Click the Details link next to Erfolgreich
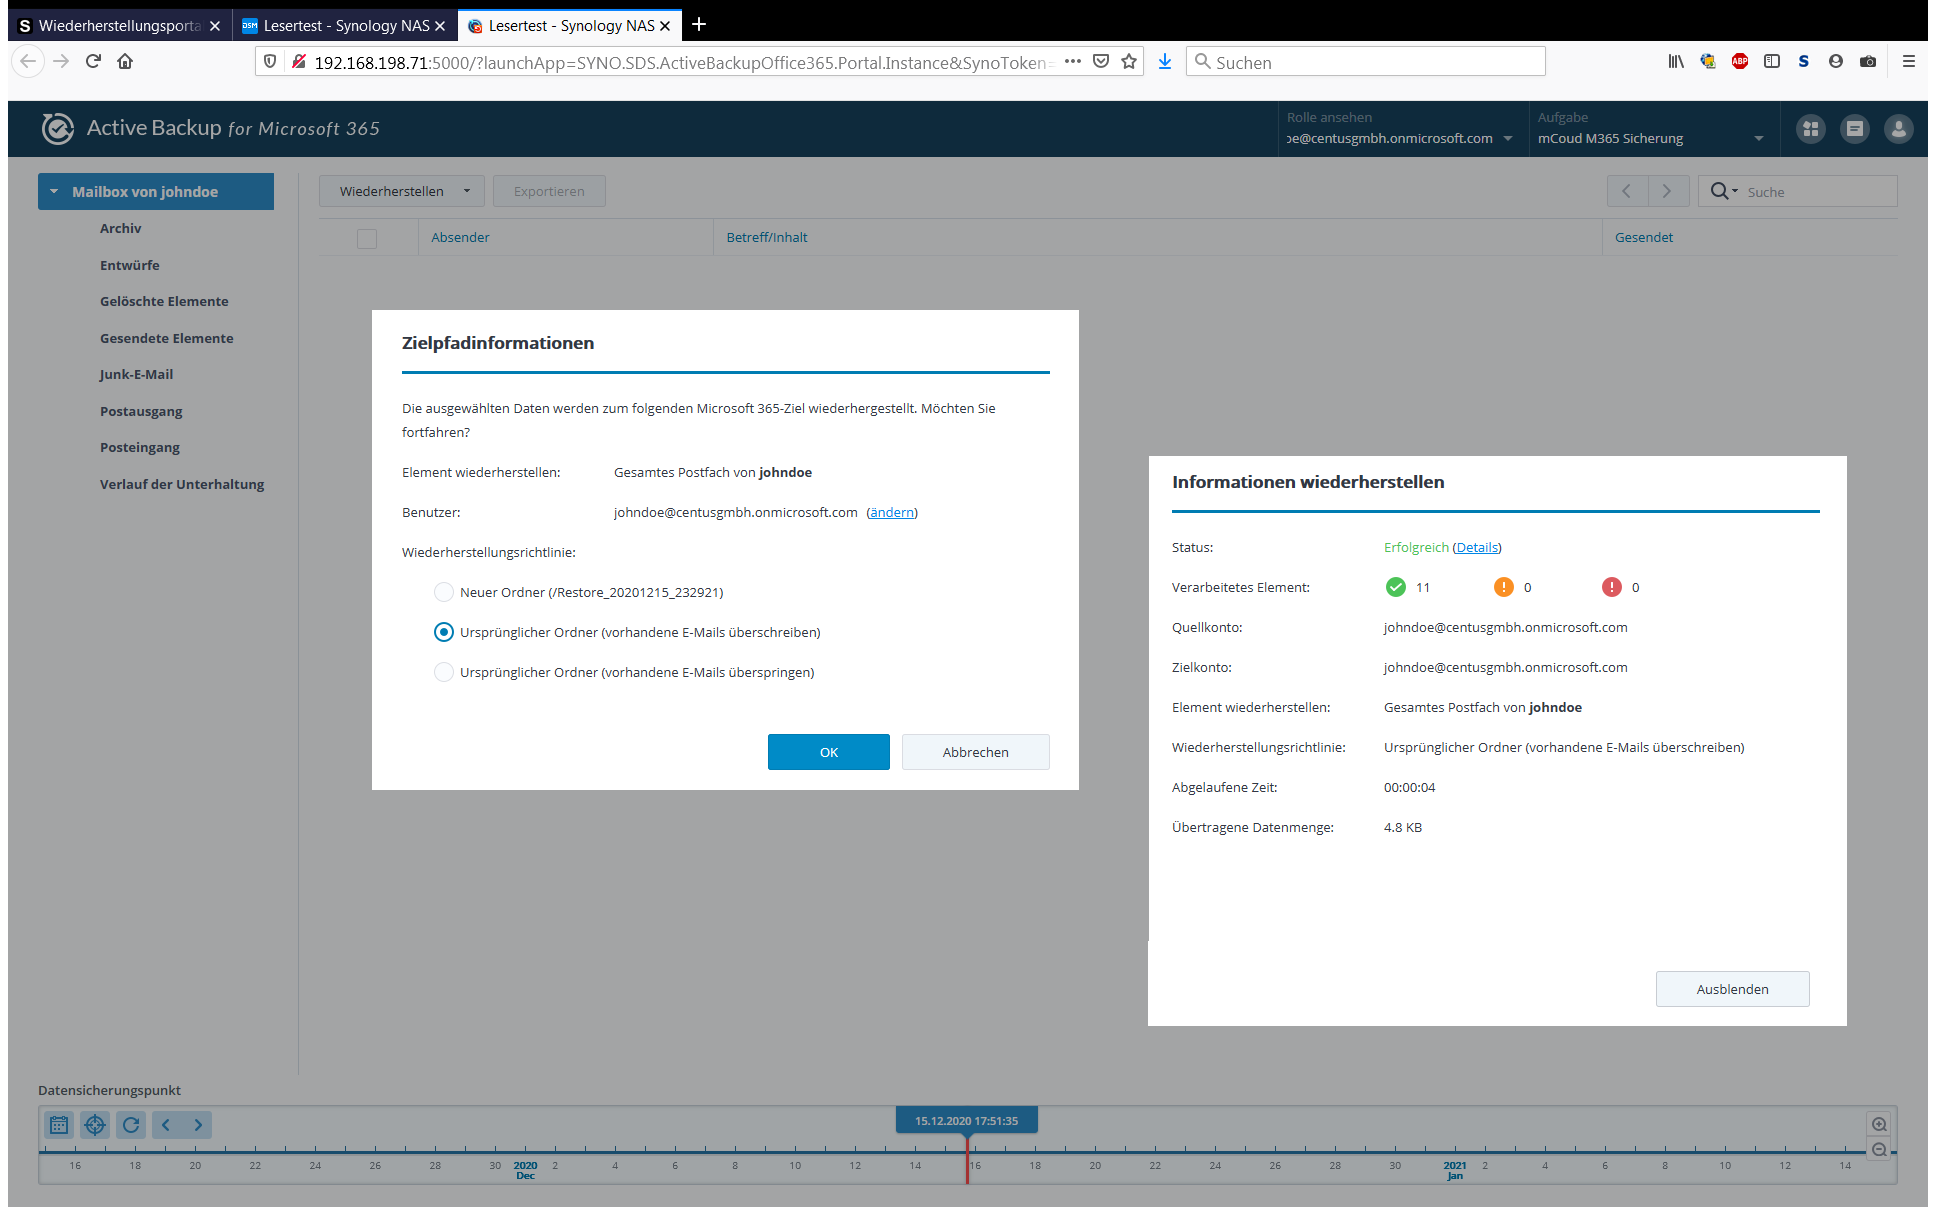The image size is (1936, 1216). click(1477, 547)
